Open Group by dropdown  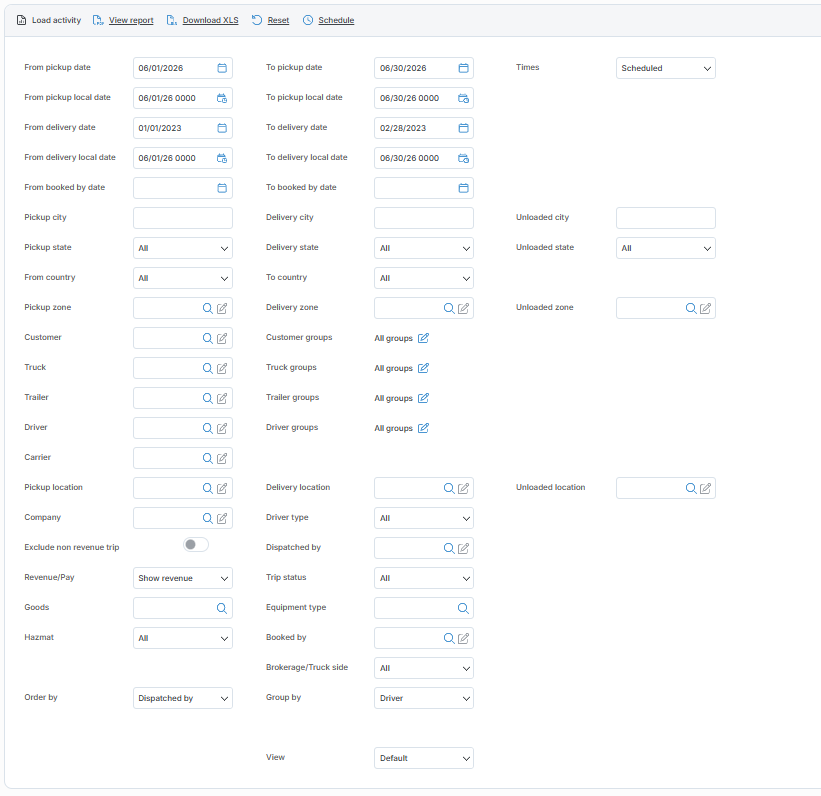coord(424,698)
